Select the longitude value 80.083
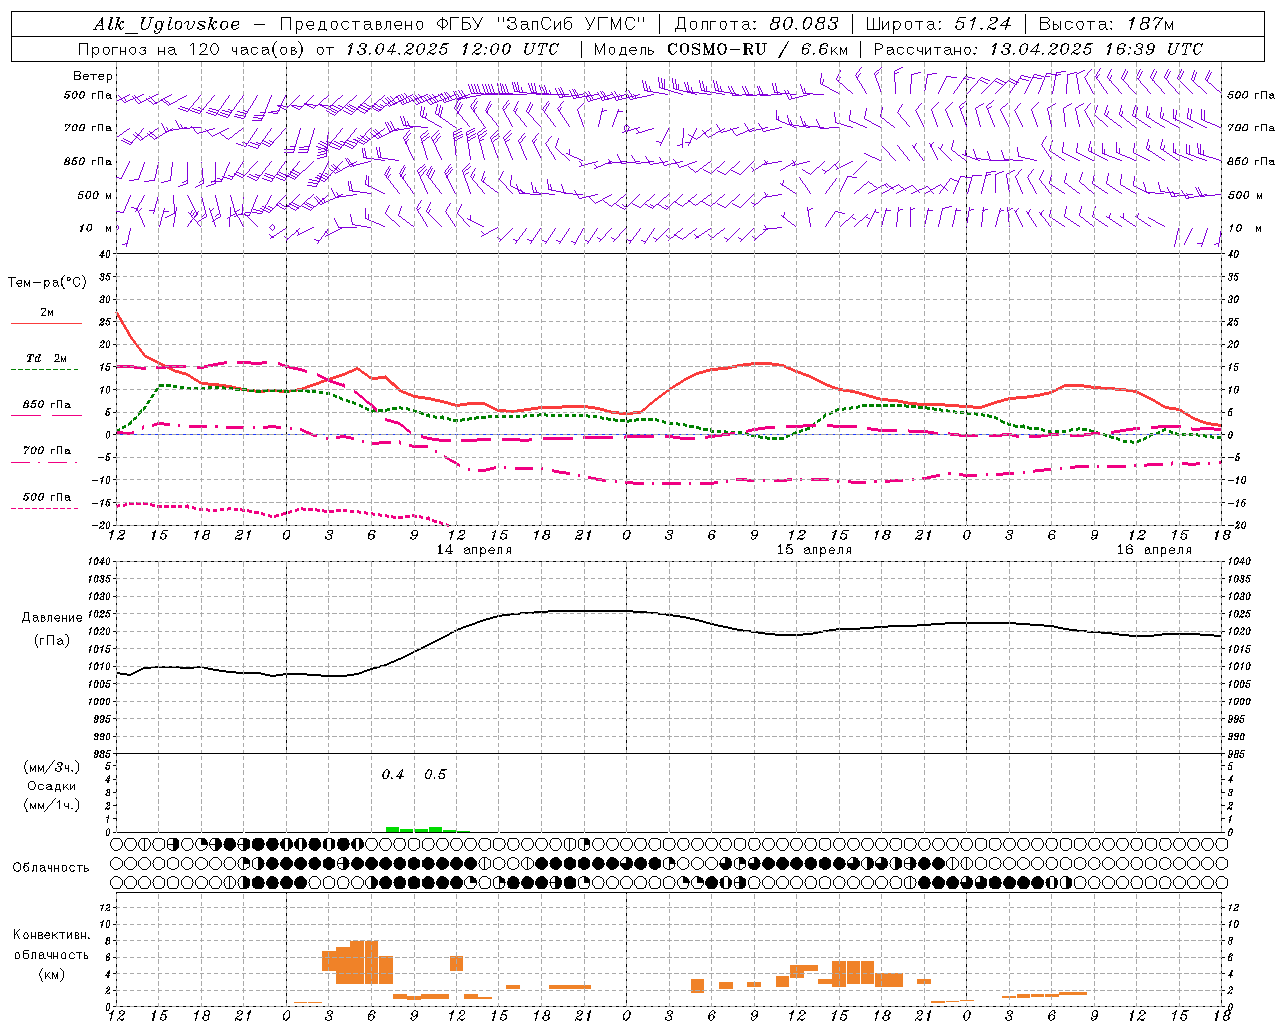Screen dimensions: 1280x1024 pyautogui.click(x=803, y=24)
